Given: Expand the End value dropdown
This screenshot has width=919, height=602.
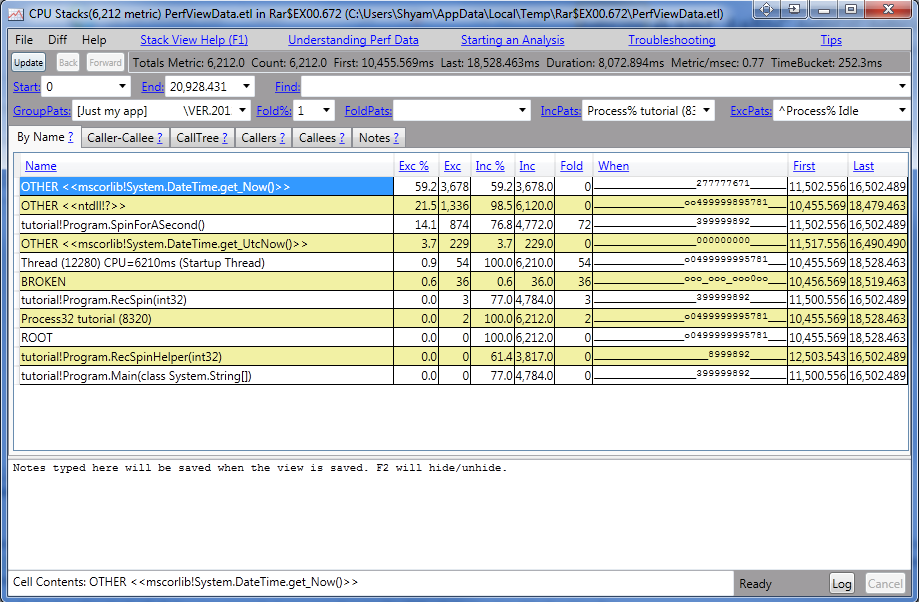Looking at the screenshot, I should (x=246, y=87).
